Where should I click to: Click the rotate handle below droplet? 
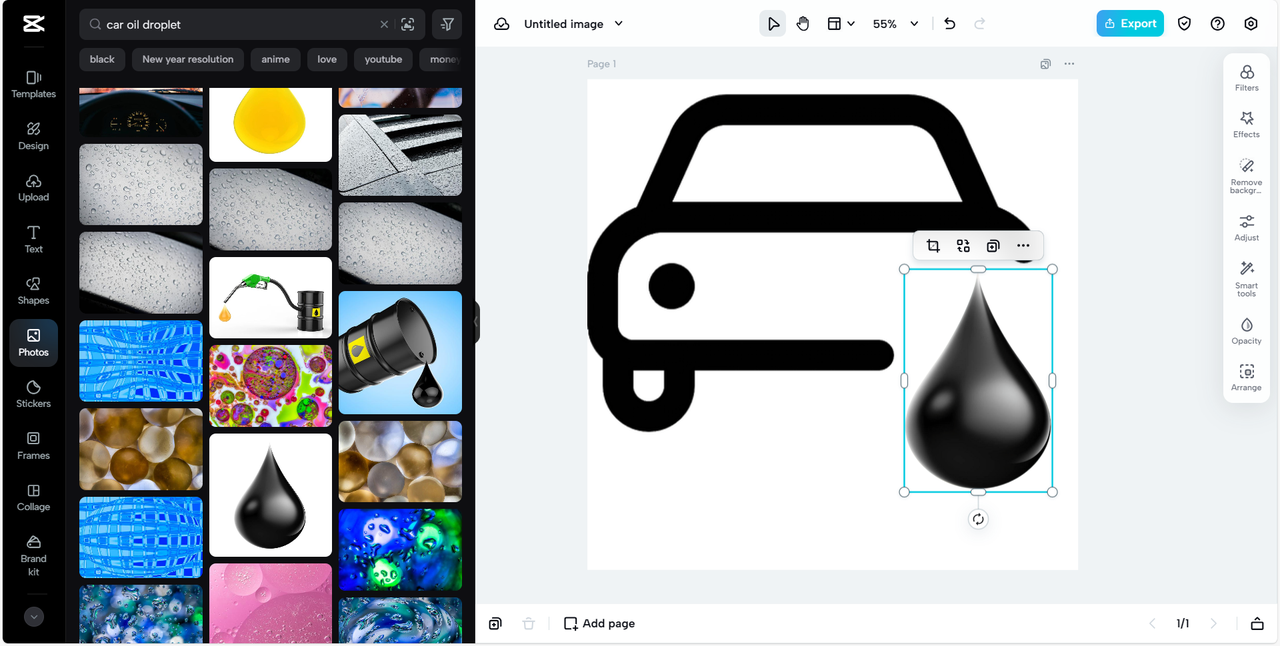(978, 519)
